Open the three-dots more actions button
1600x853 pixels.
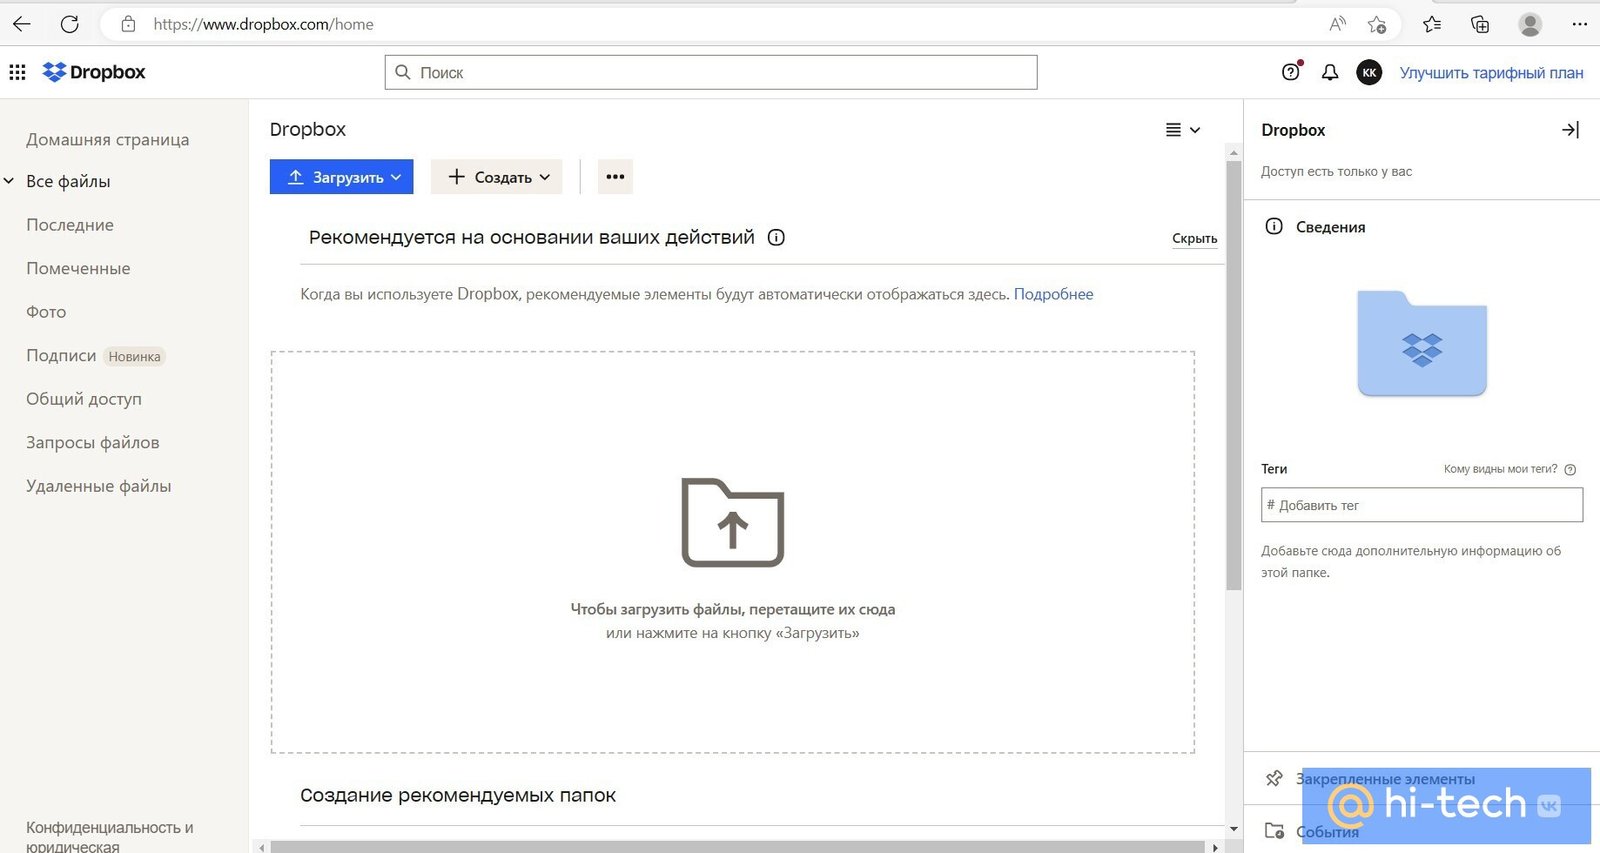click(x=615, y=177)
